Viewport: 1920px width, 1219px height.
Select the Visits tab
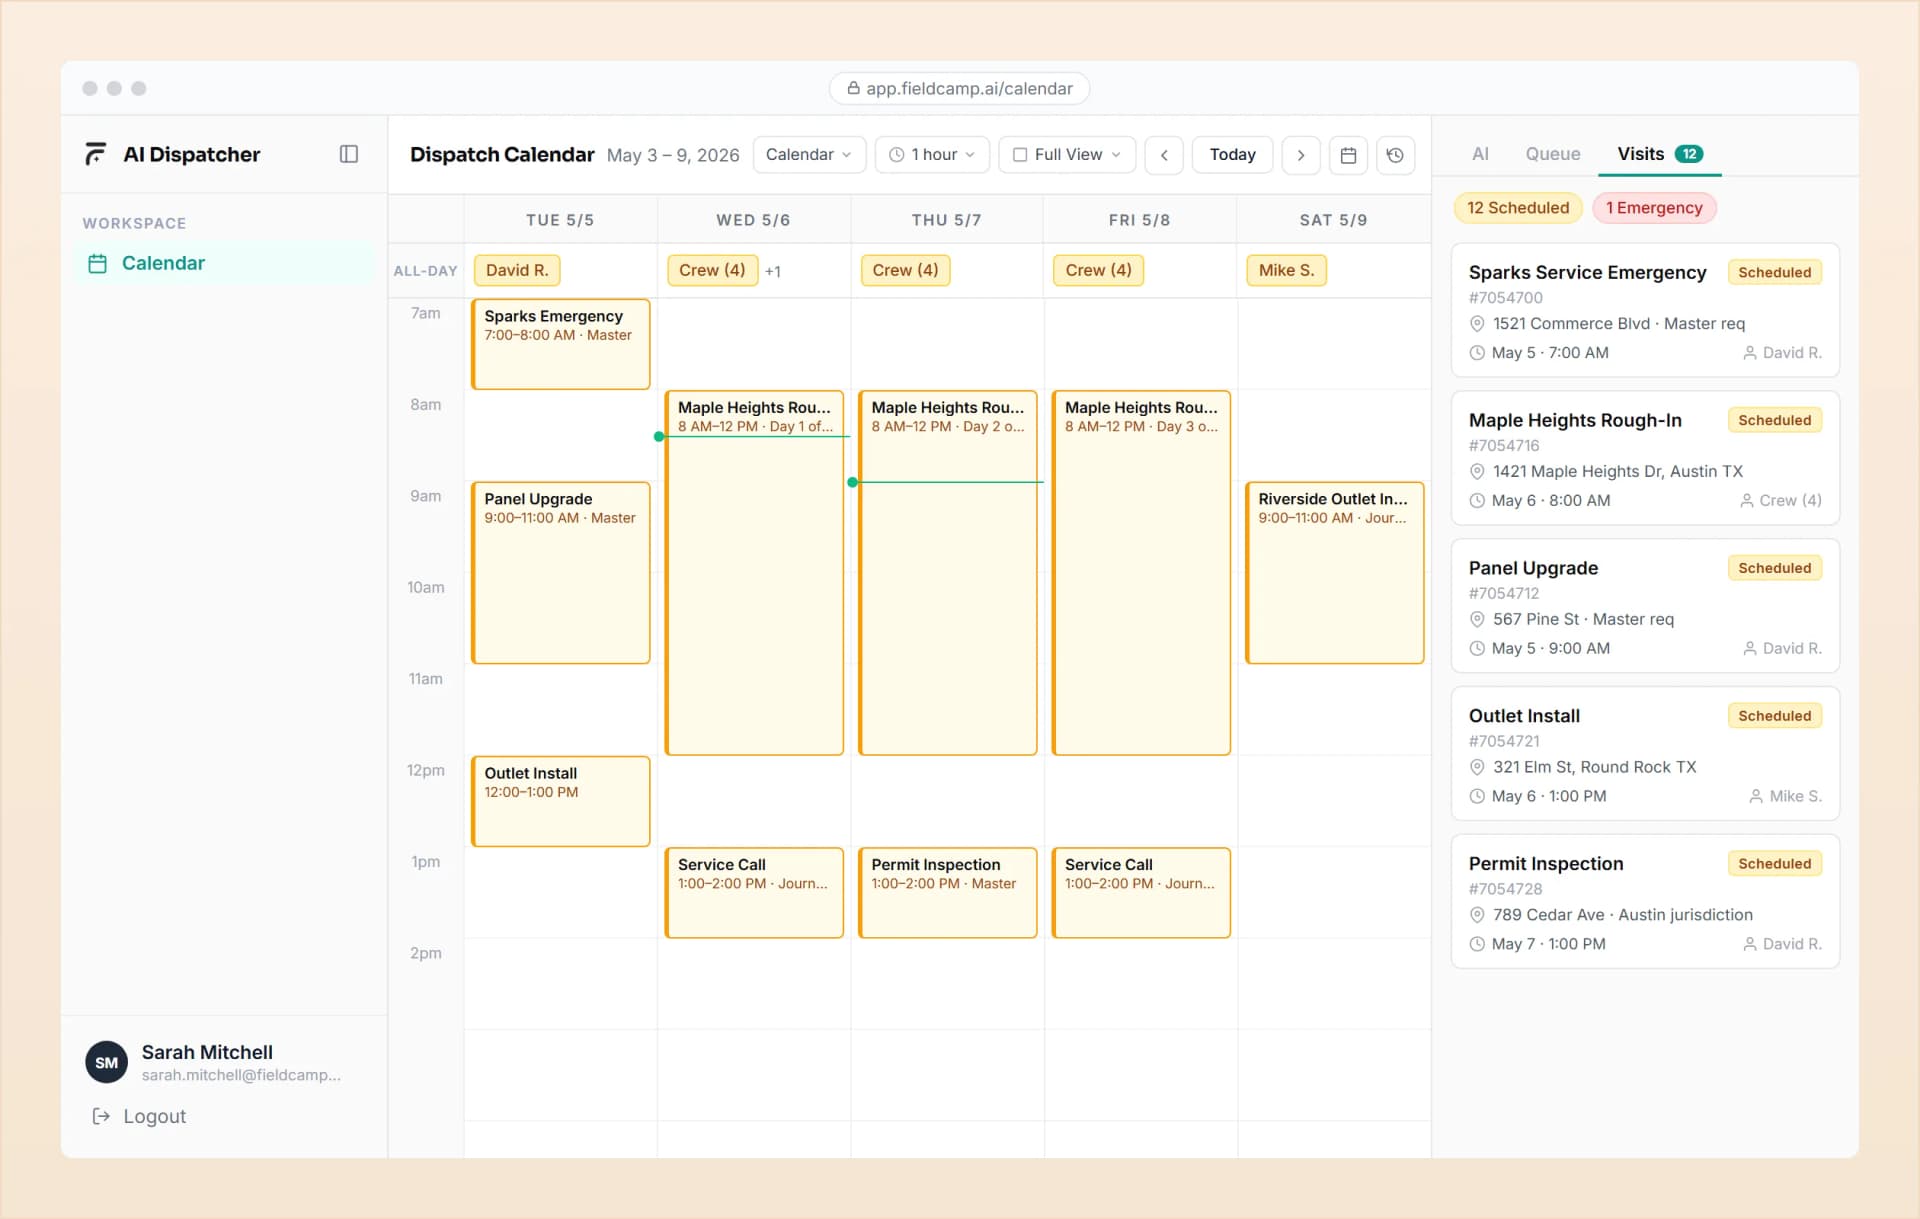pyautogui.click(x=1660, y=154)
